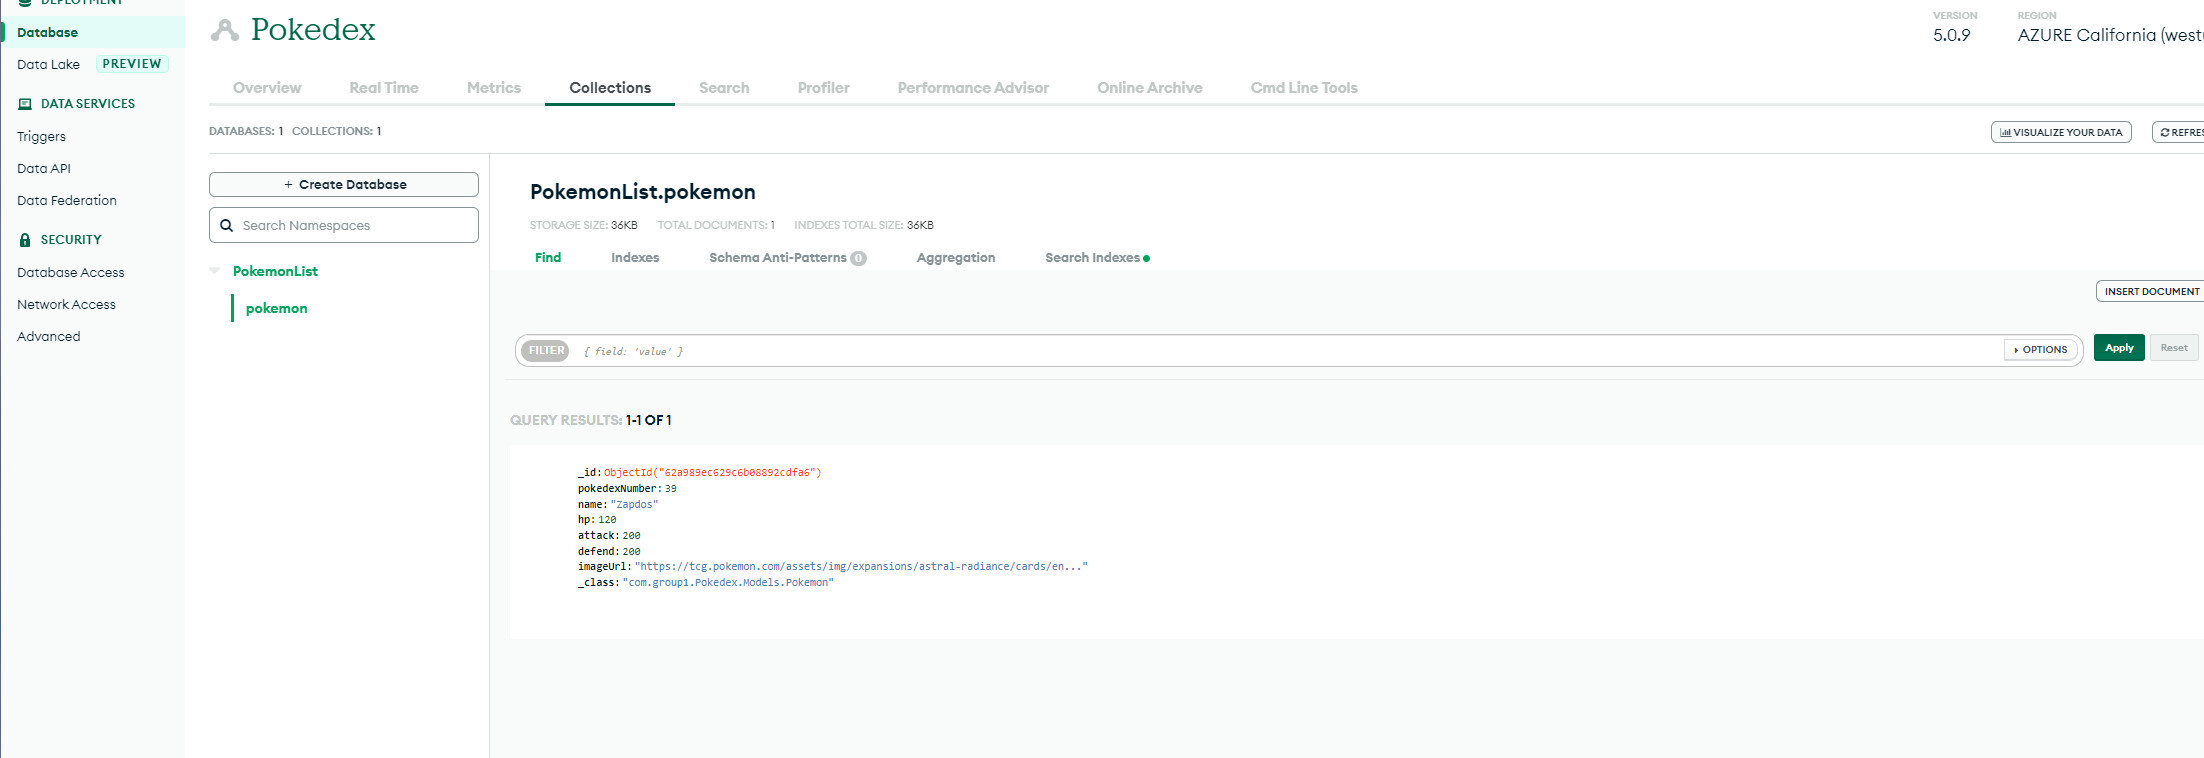This screenshot has width=2204, height=758.
Task: Click the Schema Anti-Patterns count badge
Action: (x=858, y=258)
